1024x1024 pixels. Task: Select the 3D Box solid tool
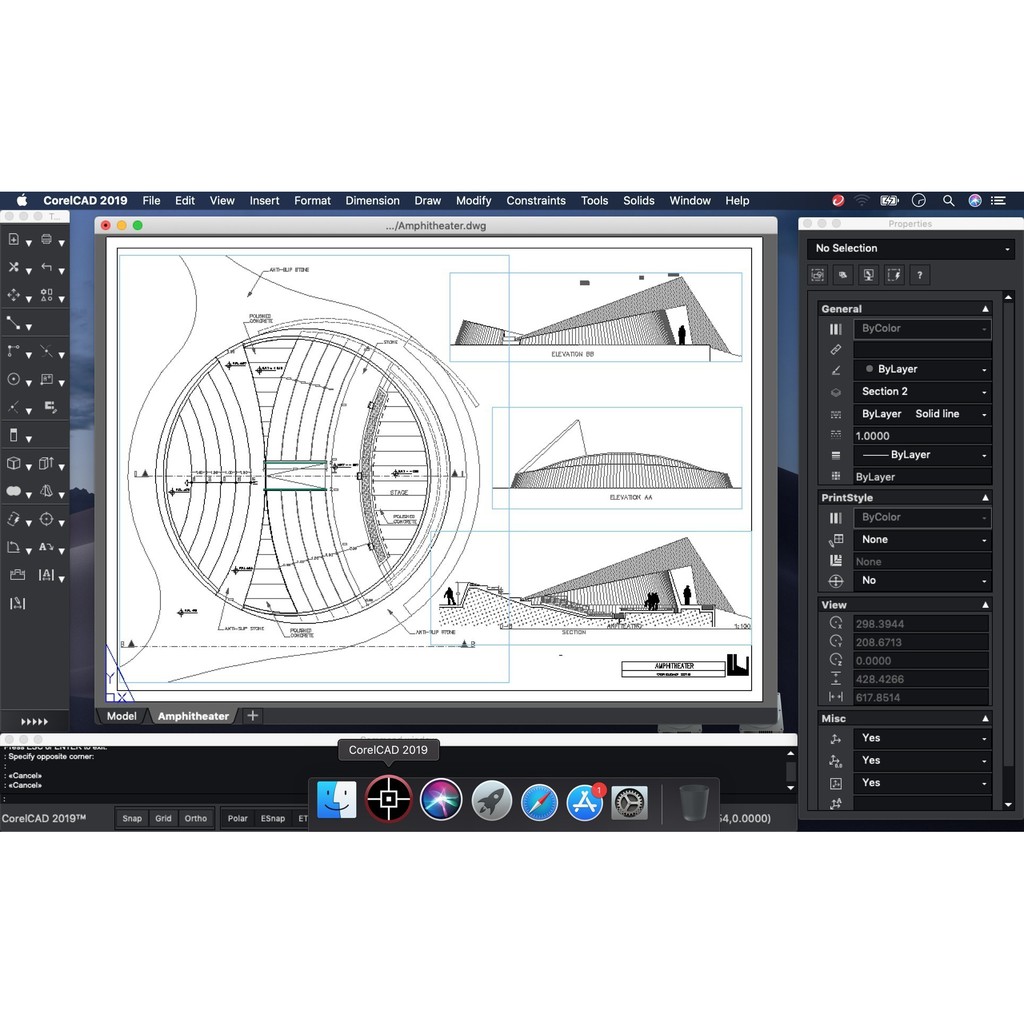click(14, 464)
